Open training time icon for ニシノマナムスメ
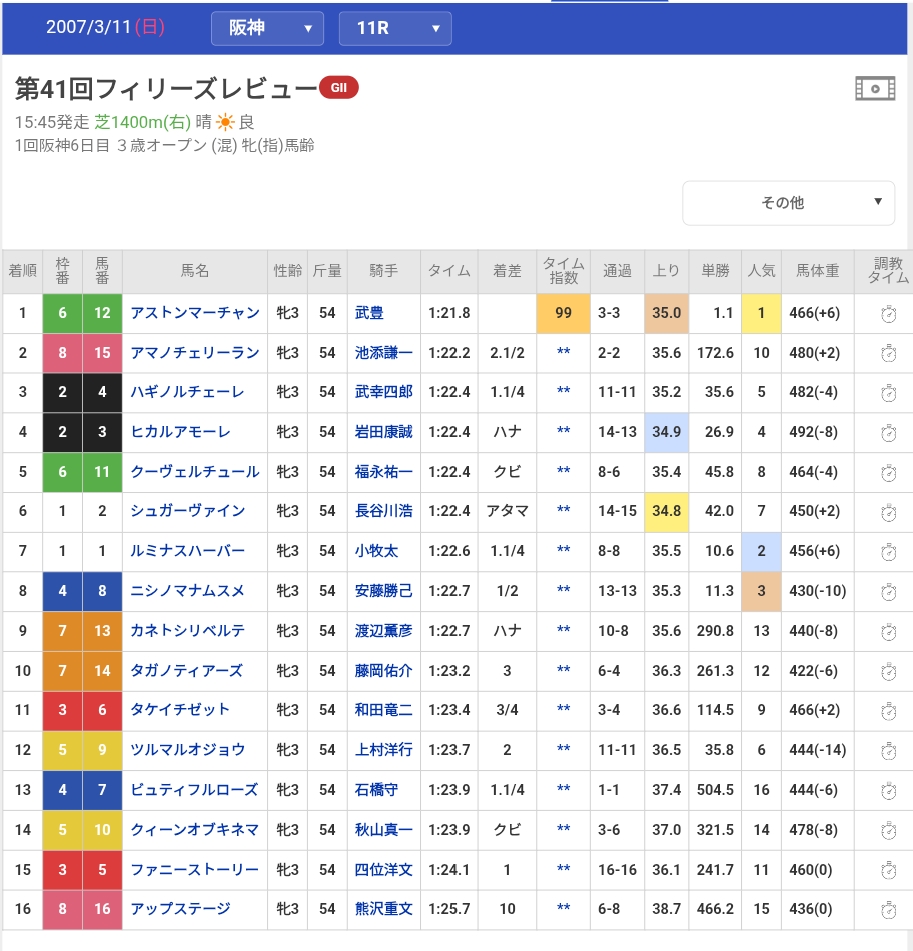Viewport: 913px width, 951px height. tap(888, 592)
